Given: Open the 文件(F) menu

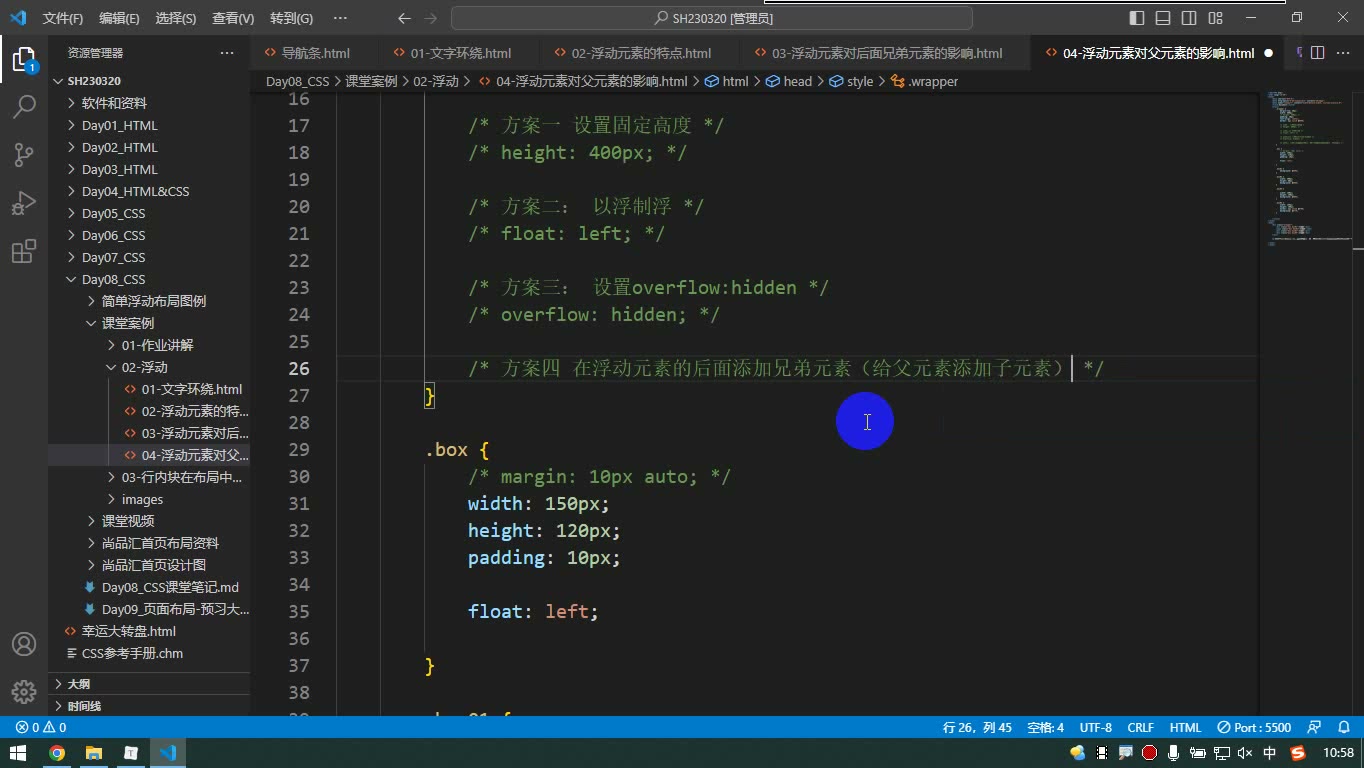Looking at the screenshot, I should pos(63,18).
